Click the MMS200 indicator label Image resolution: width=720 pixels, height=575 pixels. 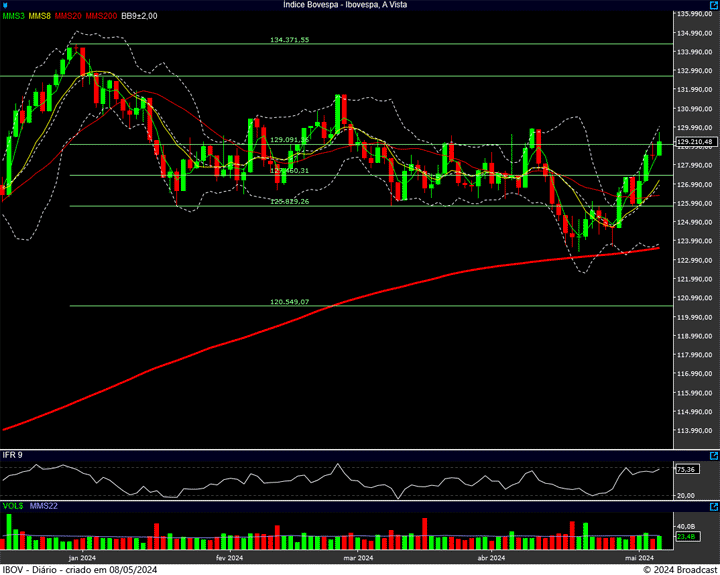[100, 16]
